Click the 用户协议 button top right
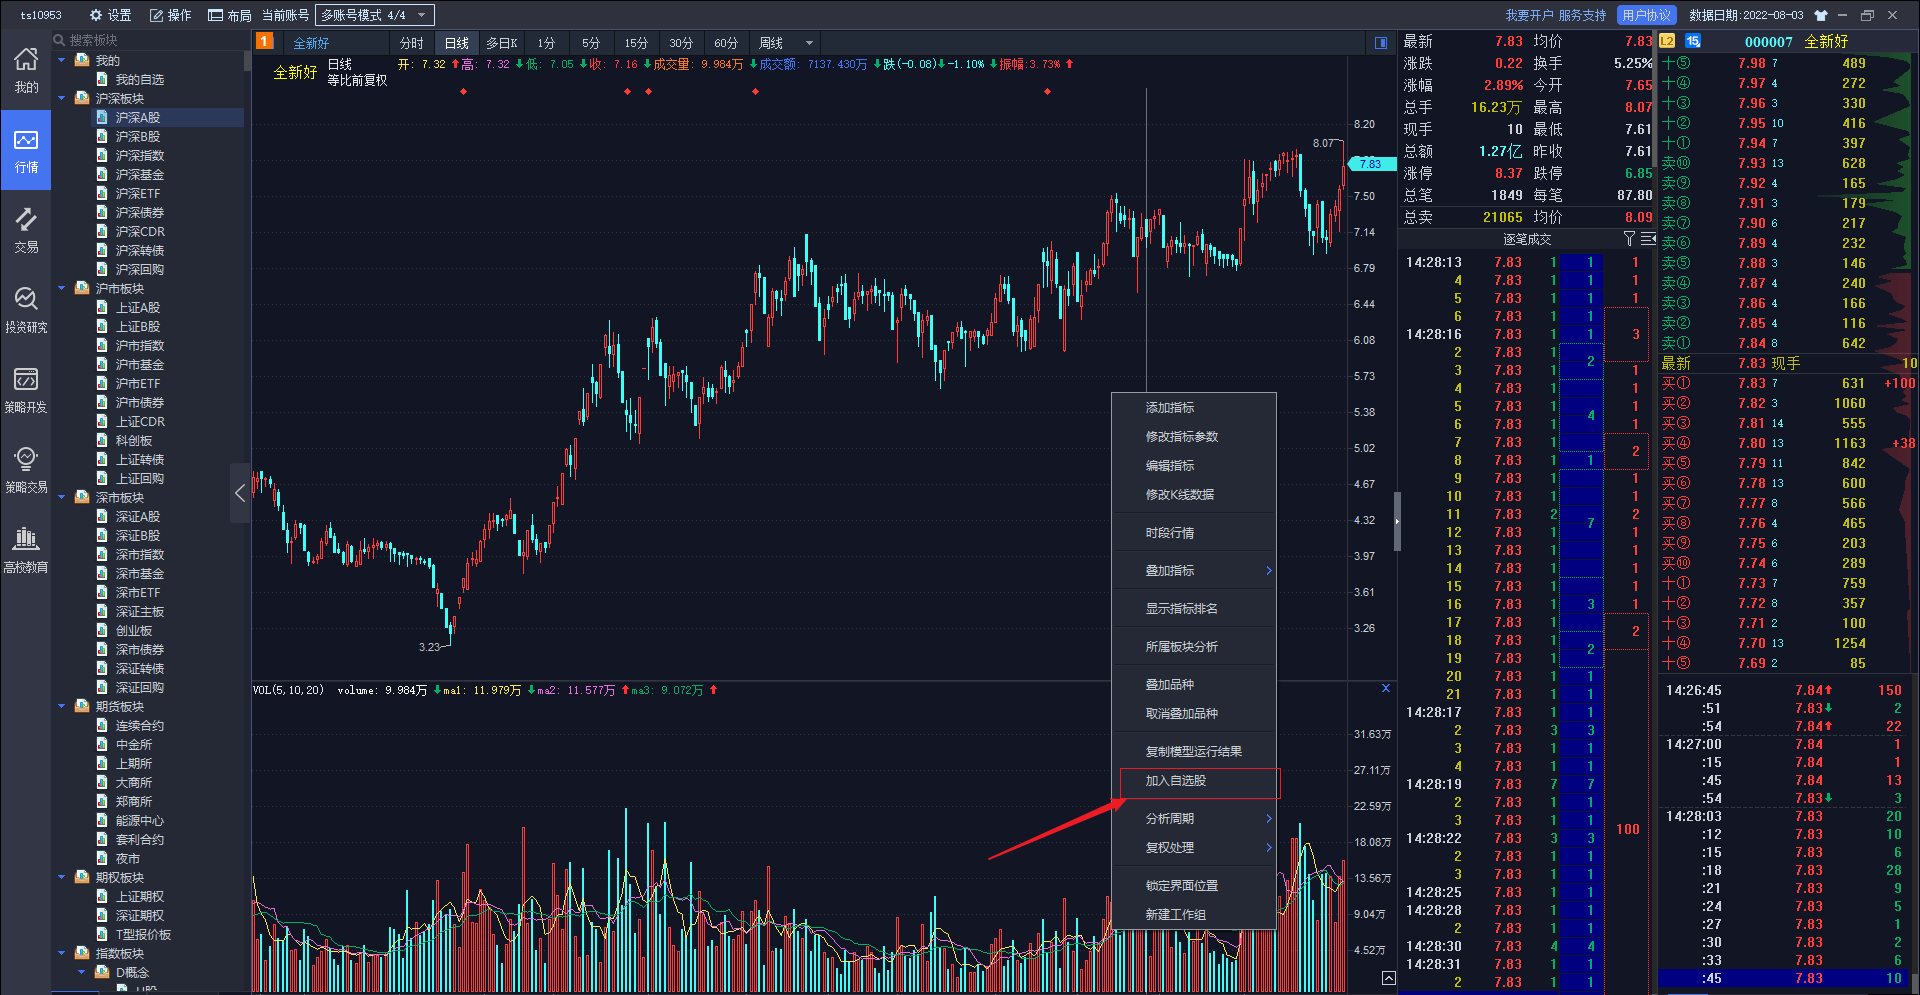The image size is (1920, 995). (1646, 15)
